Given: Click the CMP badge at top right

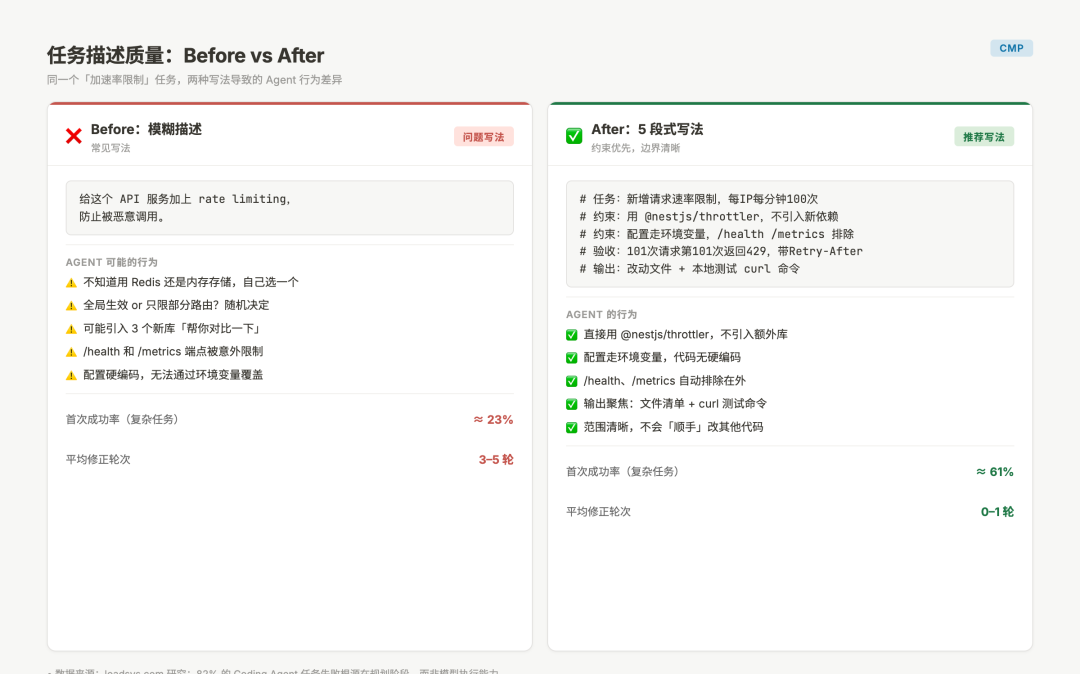Looking at the screenshot, I should (x=1011, y=48).
